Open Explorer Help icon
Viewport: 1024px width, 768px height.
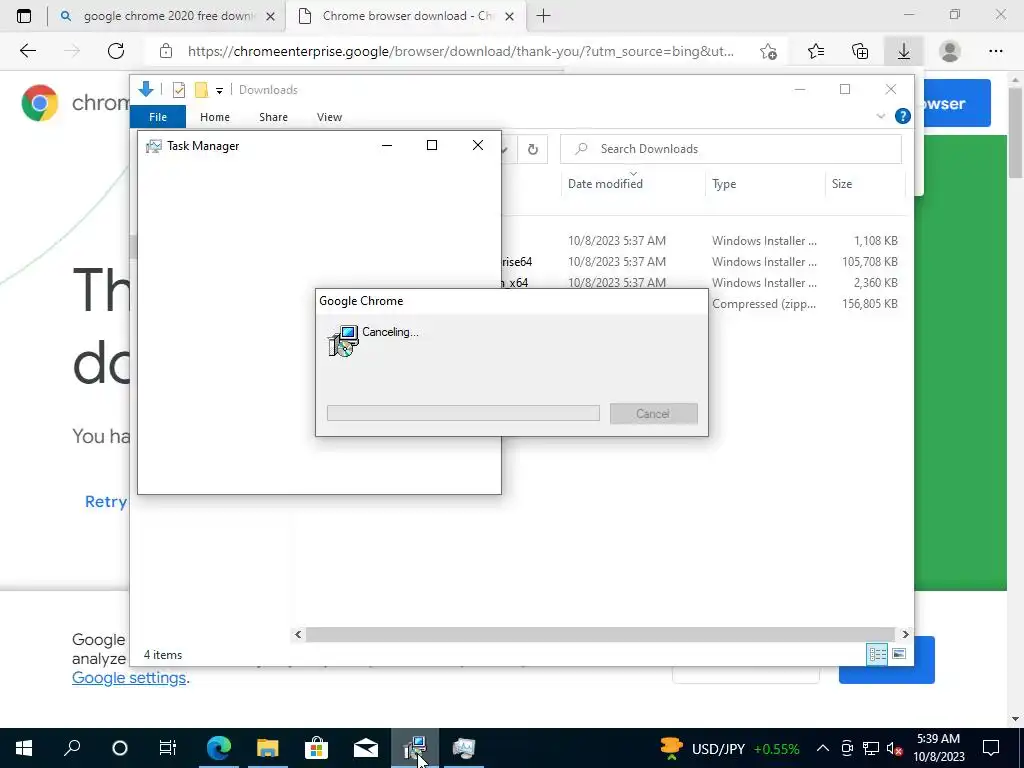[x=903, y=116]
